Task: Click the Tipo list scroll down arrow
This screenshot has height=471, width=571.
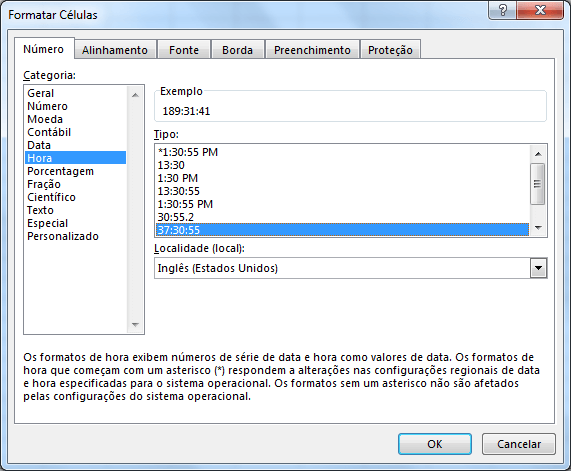Action: click(x=538, y=228)
